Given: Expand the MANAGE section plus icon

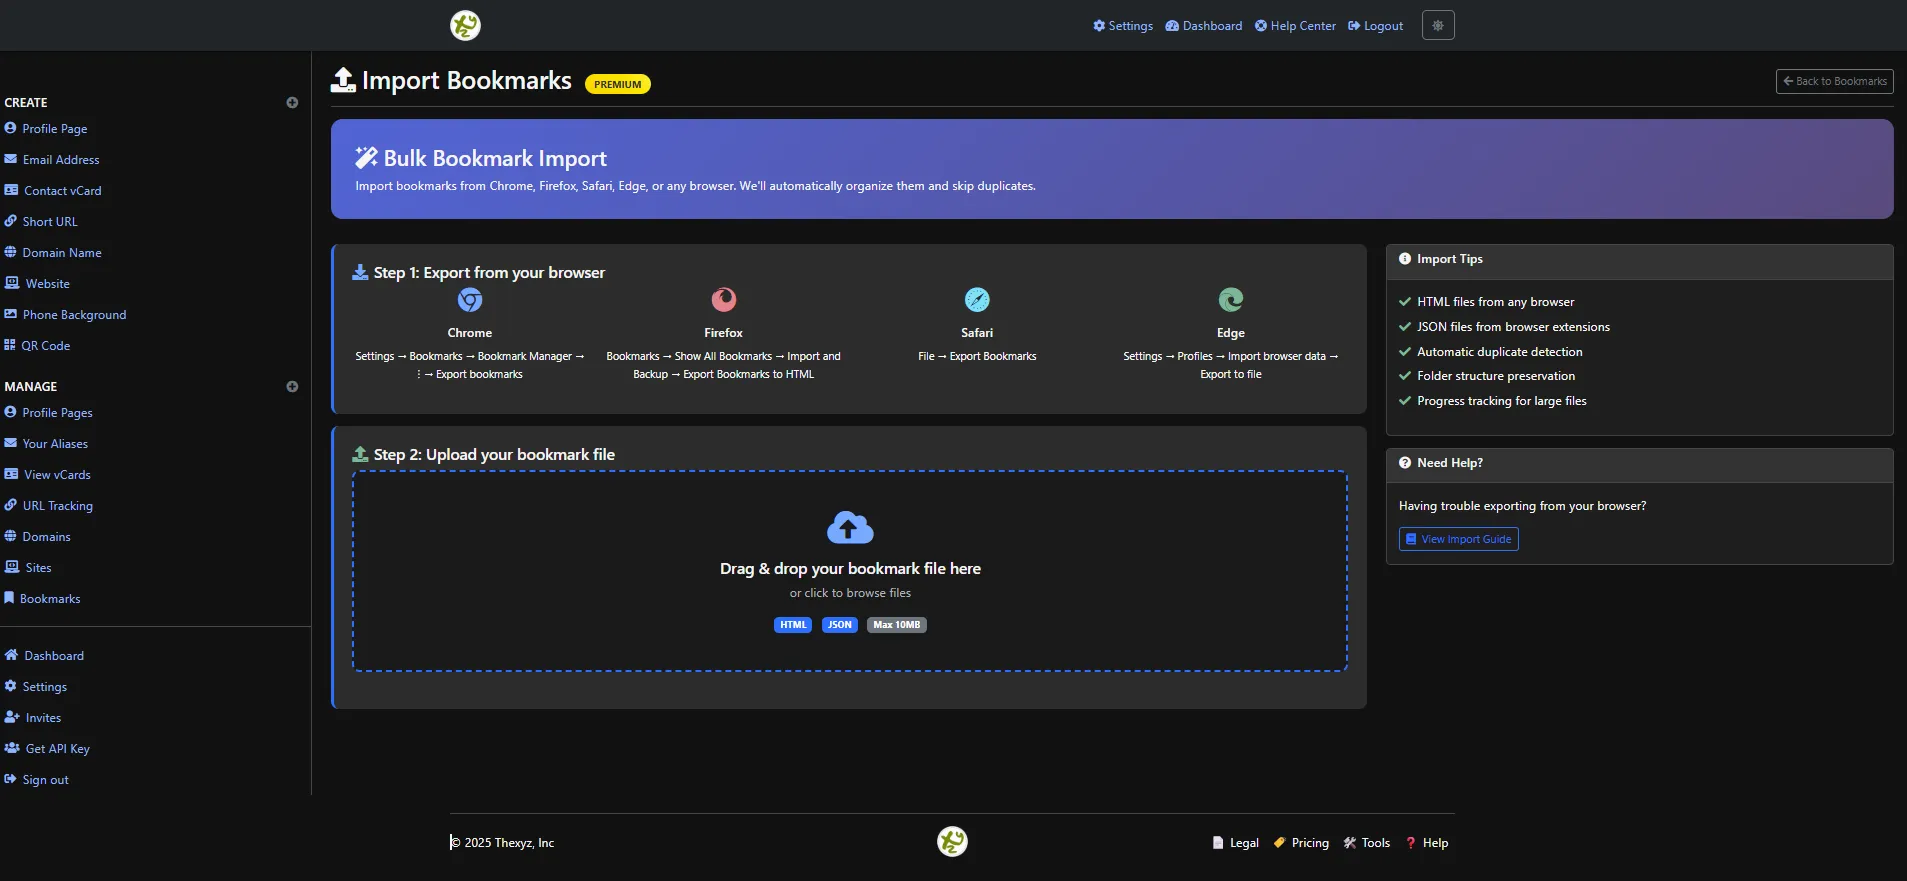Looking at the screenshot, I should point(292,386).
